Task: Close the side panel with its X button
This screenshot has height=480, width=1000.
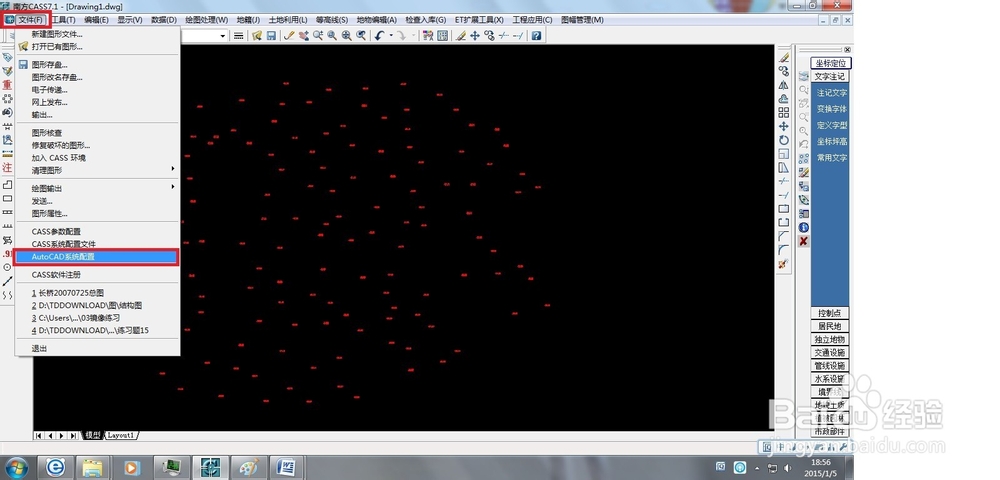Action: tap(847, 50)
